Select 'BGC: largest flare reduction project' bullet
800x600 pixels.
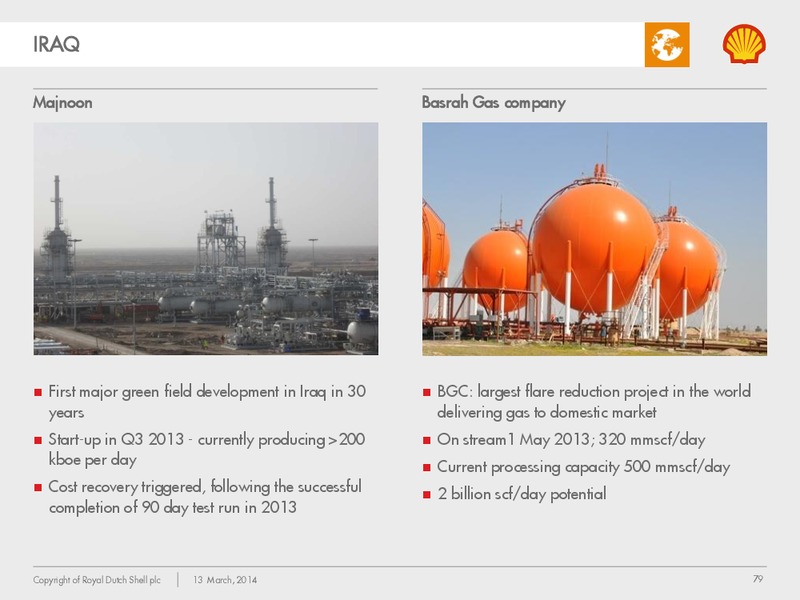pos(594,402)
